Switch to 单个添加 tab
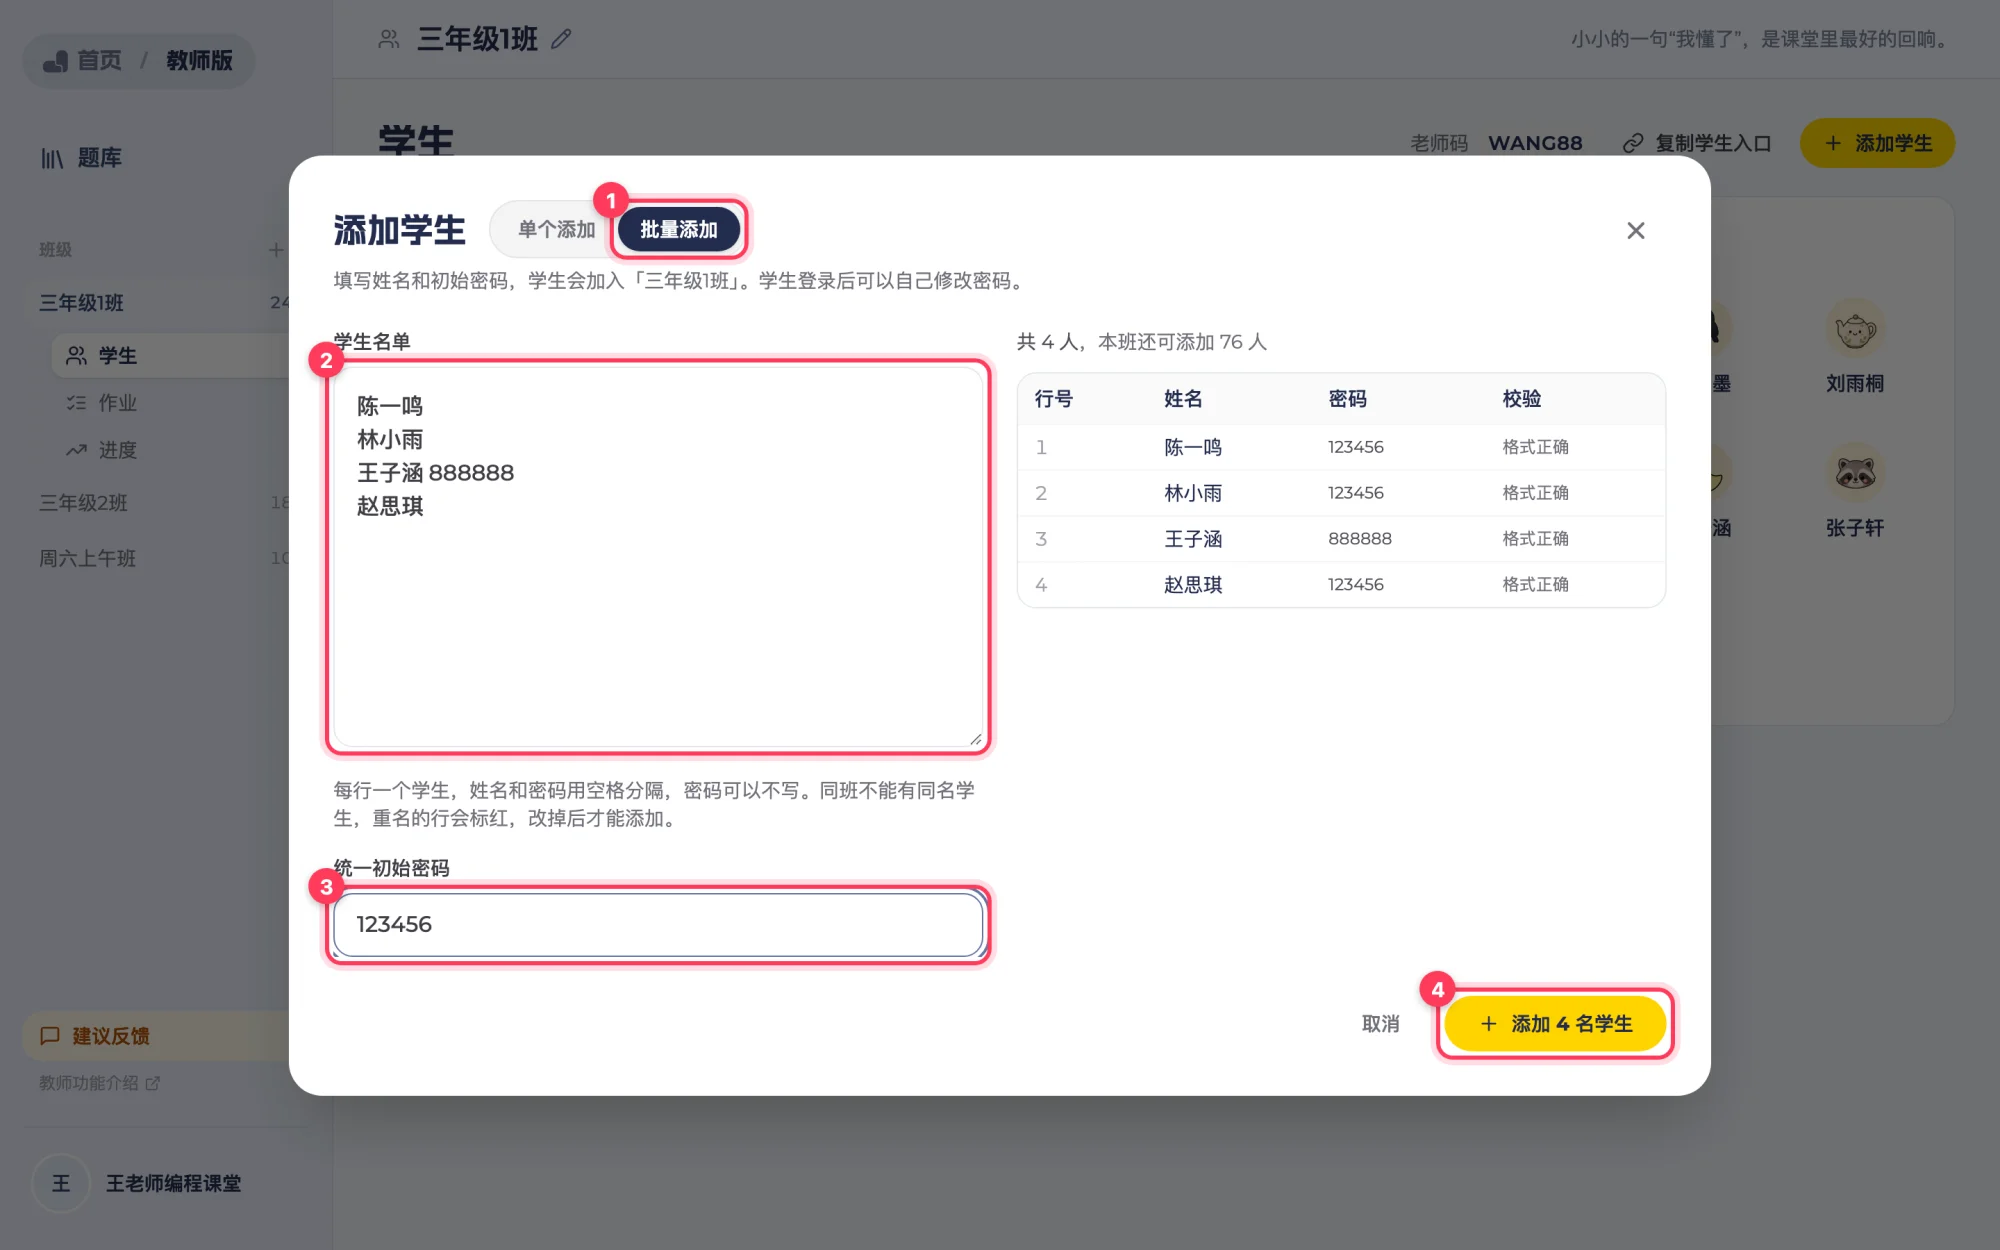 point(556,230)
